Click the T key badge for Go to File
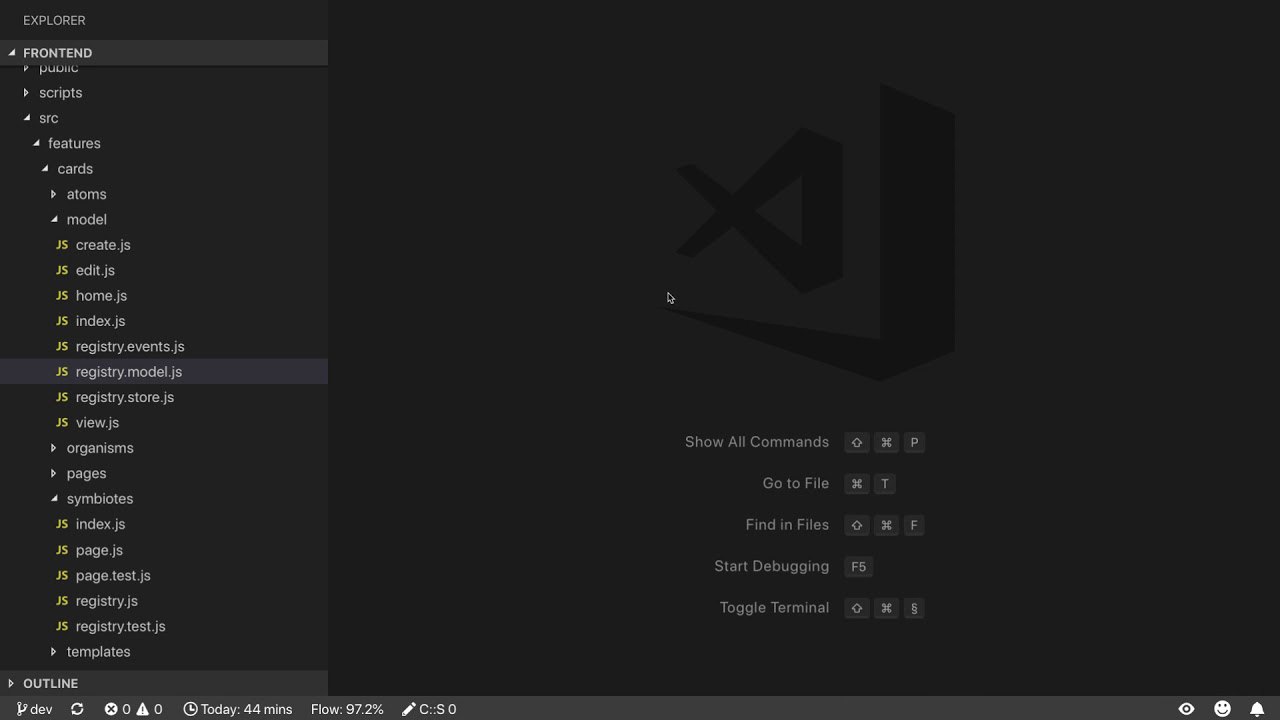The height and width of the screenshot is (720, 1280). (x=885, y=483)
